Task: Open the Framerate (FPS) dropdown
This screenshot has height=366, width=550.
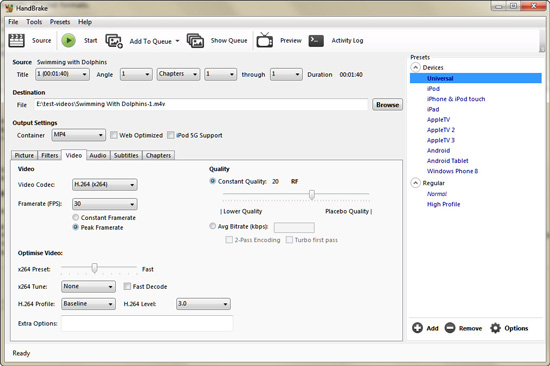Action: [x=105, y=204]
